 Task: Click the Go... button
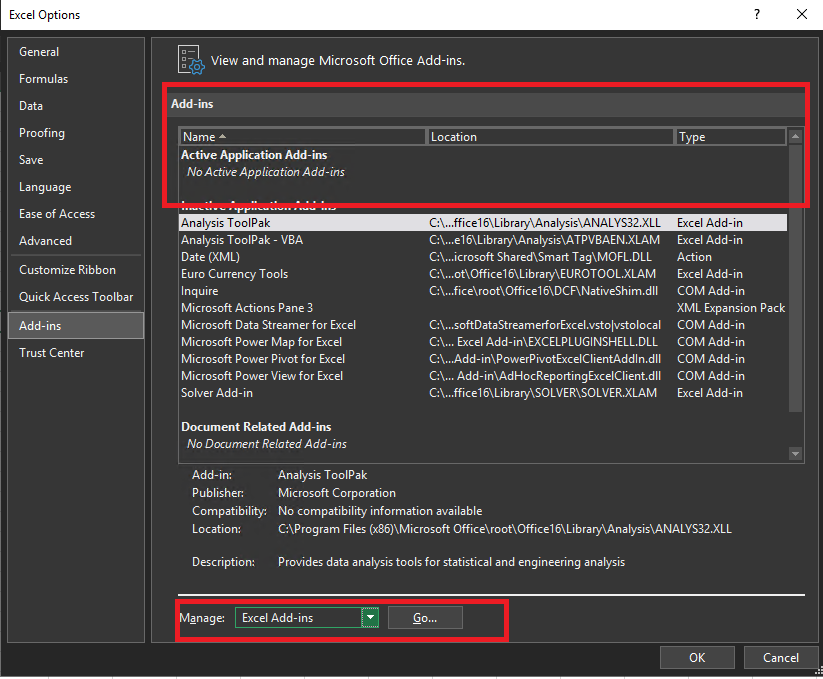pos(425,618)
